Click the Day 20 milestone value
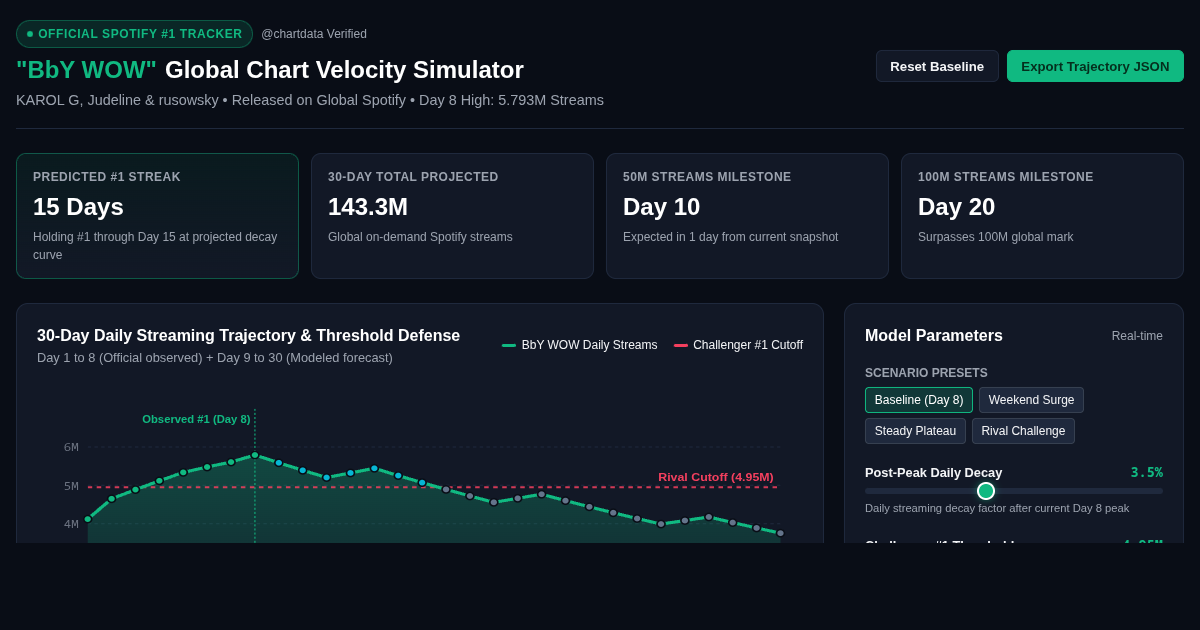Viewport: 1200px width, 630px height. 956,207
